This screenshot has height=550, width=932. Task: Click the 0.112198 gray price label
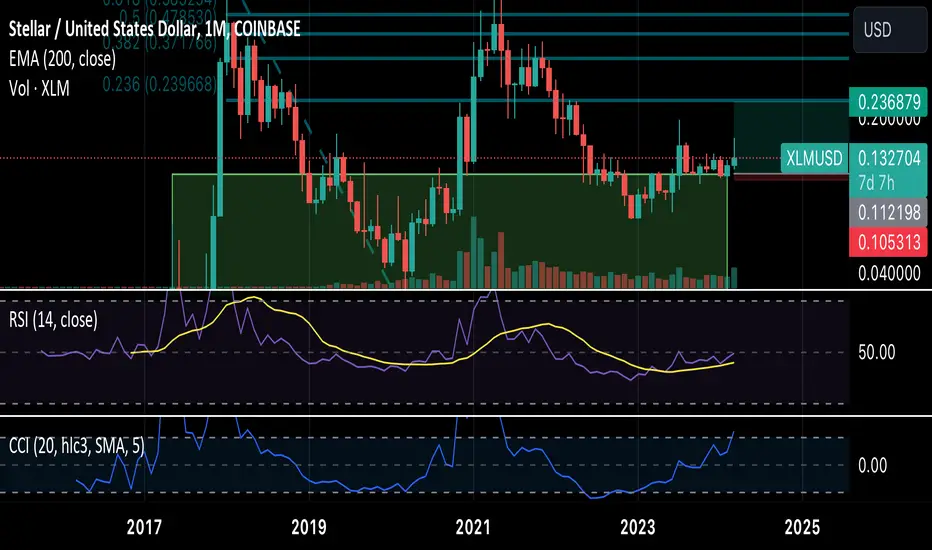point(889,212)
